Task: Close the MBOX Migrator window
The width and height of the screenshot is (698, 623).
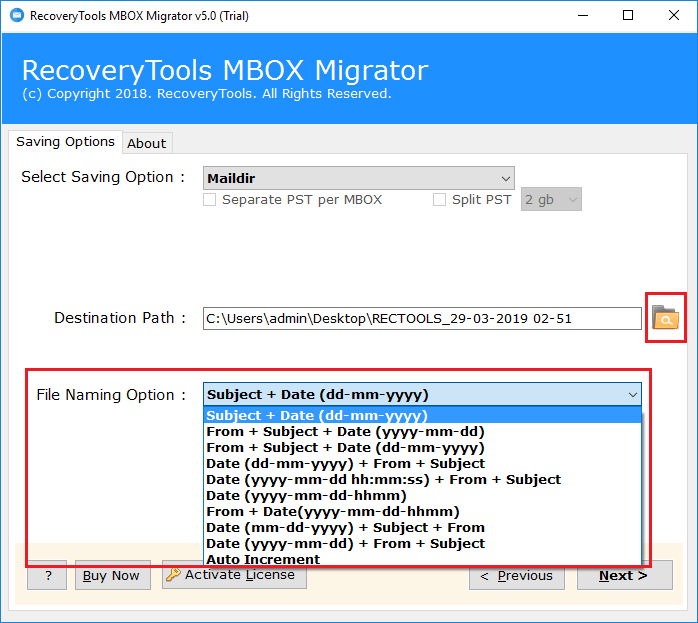Action: (674, 16)
